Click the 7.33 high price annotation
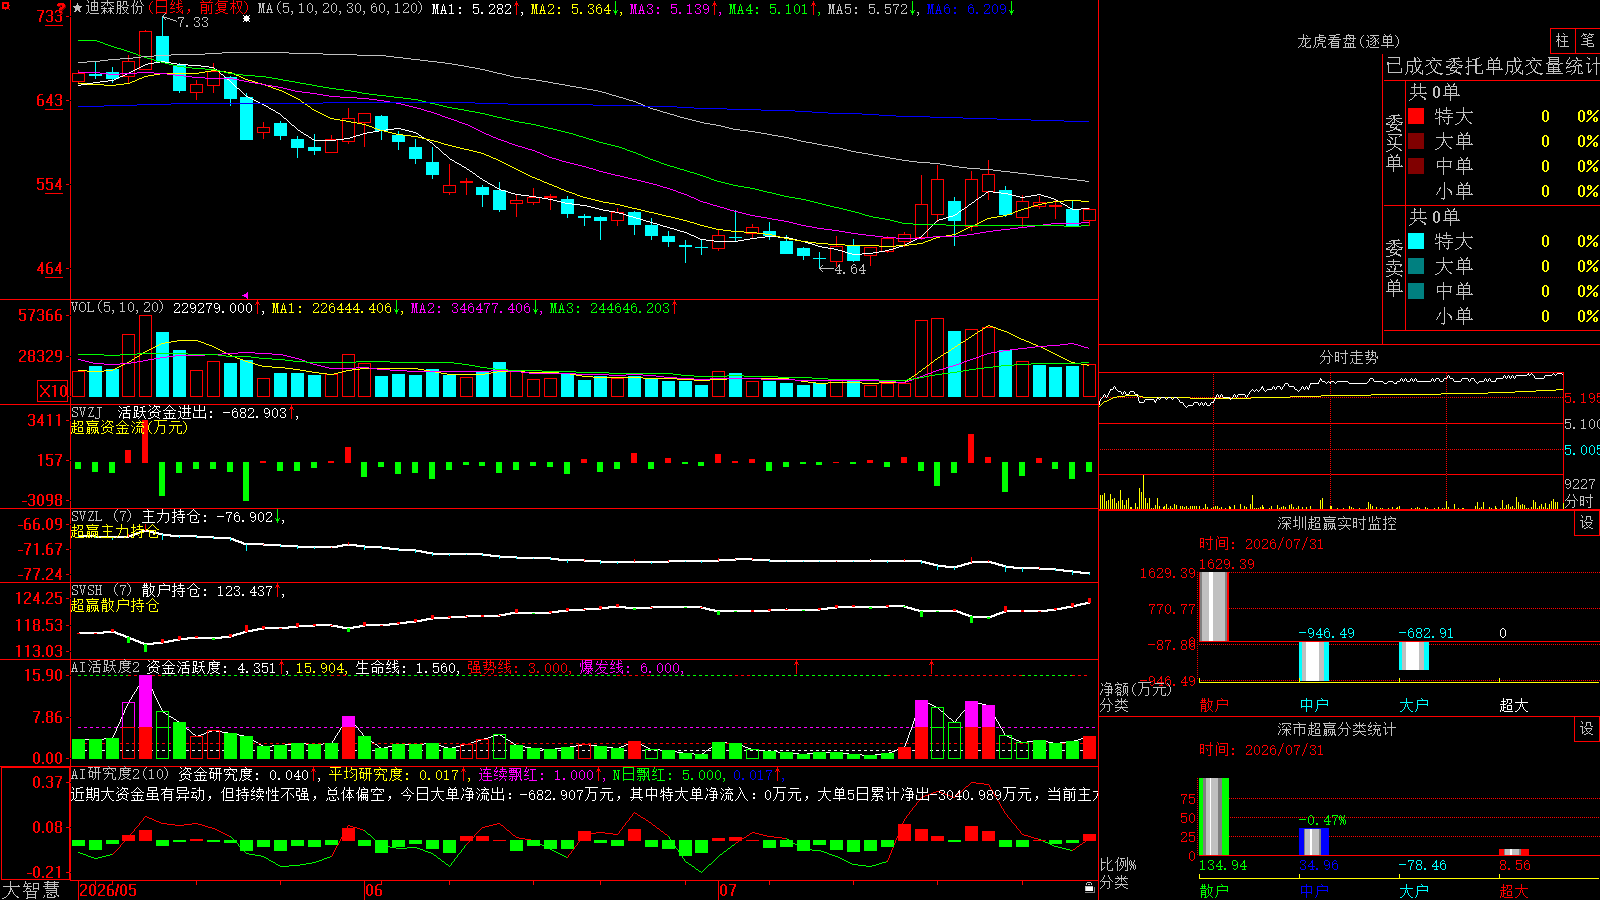Screen dimensions: 1600x900 point(193,22)
